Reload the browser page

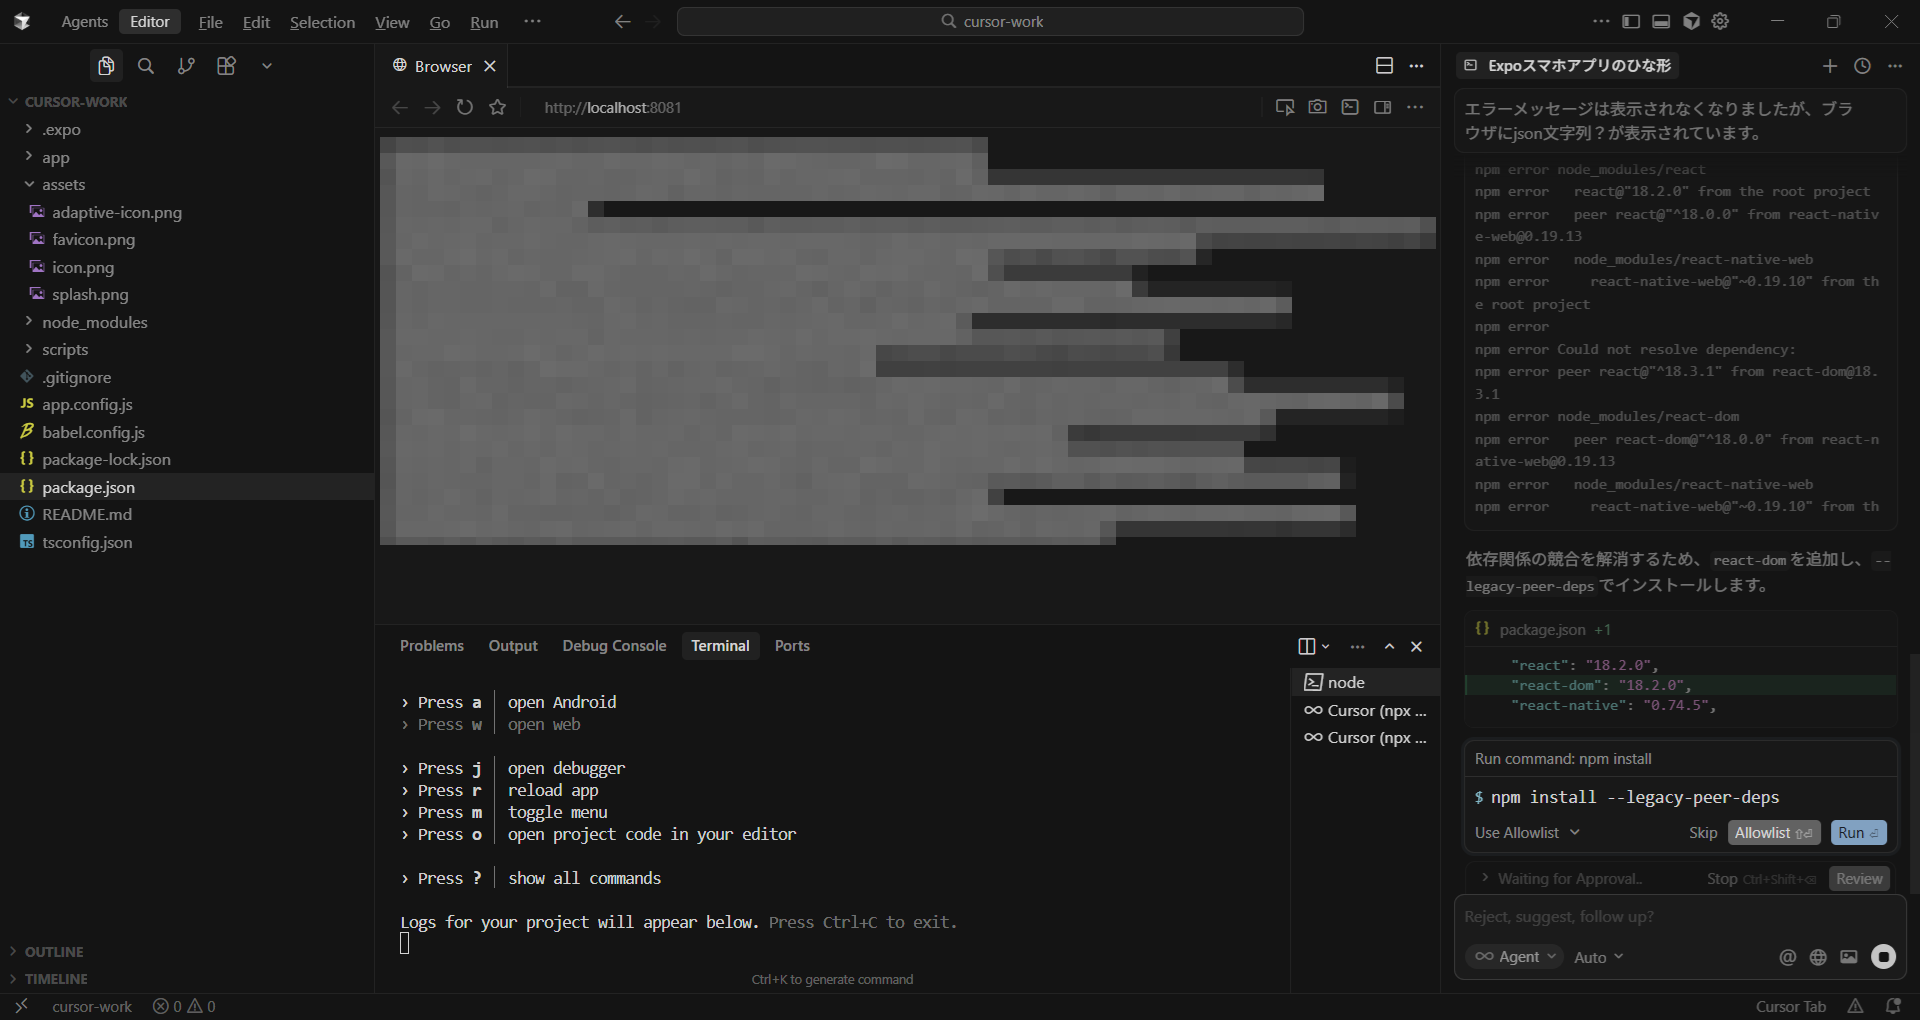(x=465, y=107)
